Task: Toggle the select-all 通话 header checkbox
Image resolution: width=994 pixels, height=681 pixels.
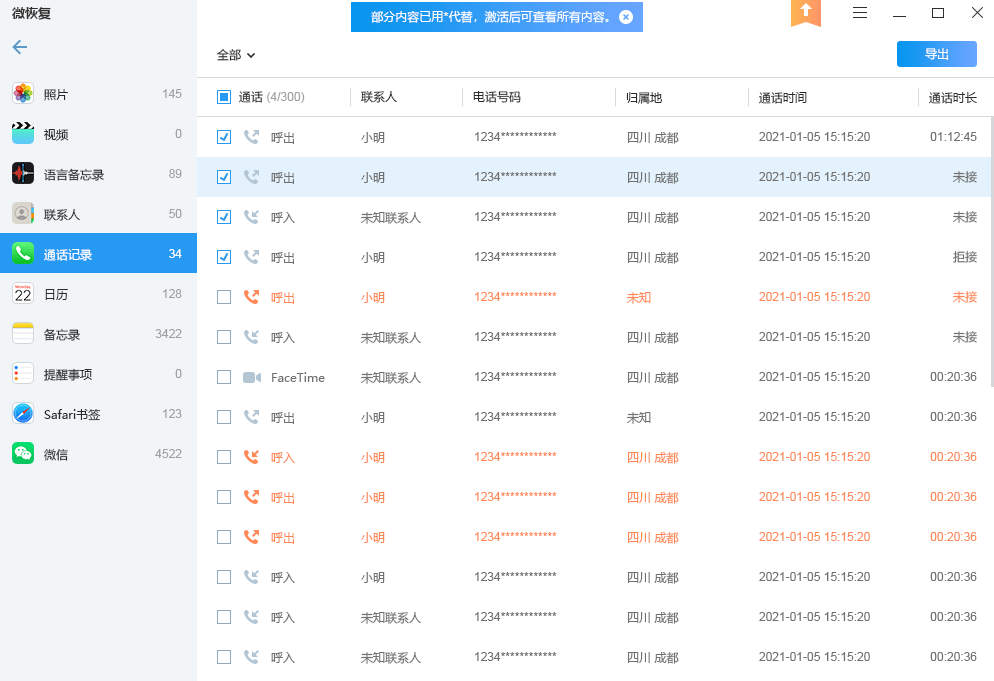Action: tap(224, 97)
